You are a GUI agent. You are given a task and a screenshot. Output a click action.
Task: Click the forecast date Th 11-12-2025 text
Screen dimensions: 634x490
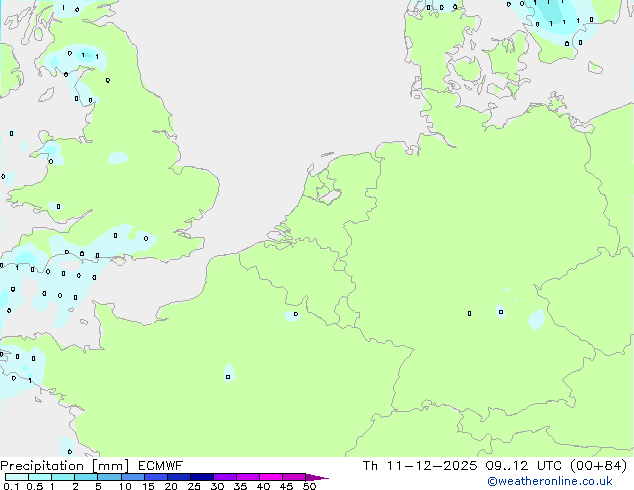pos(422,465)
